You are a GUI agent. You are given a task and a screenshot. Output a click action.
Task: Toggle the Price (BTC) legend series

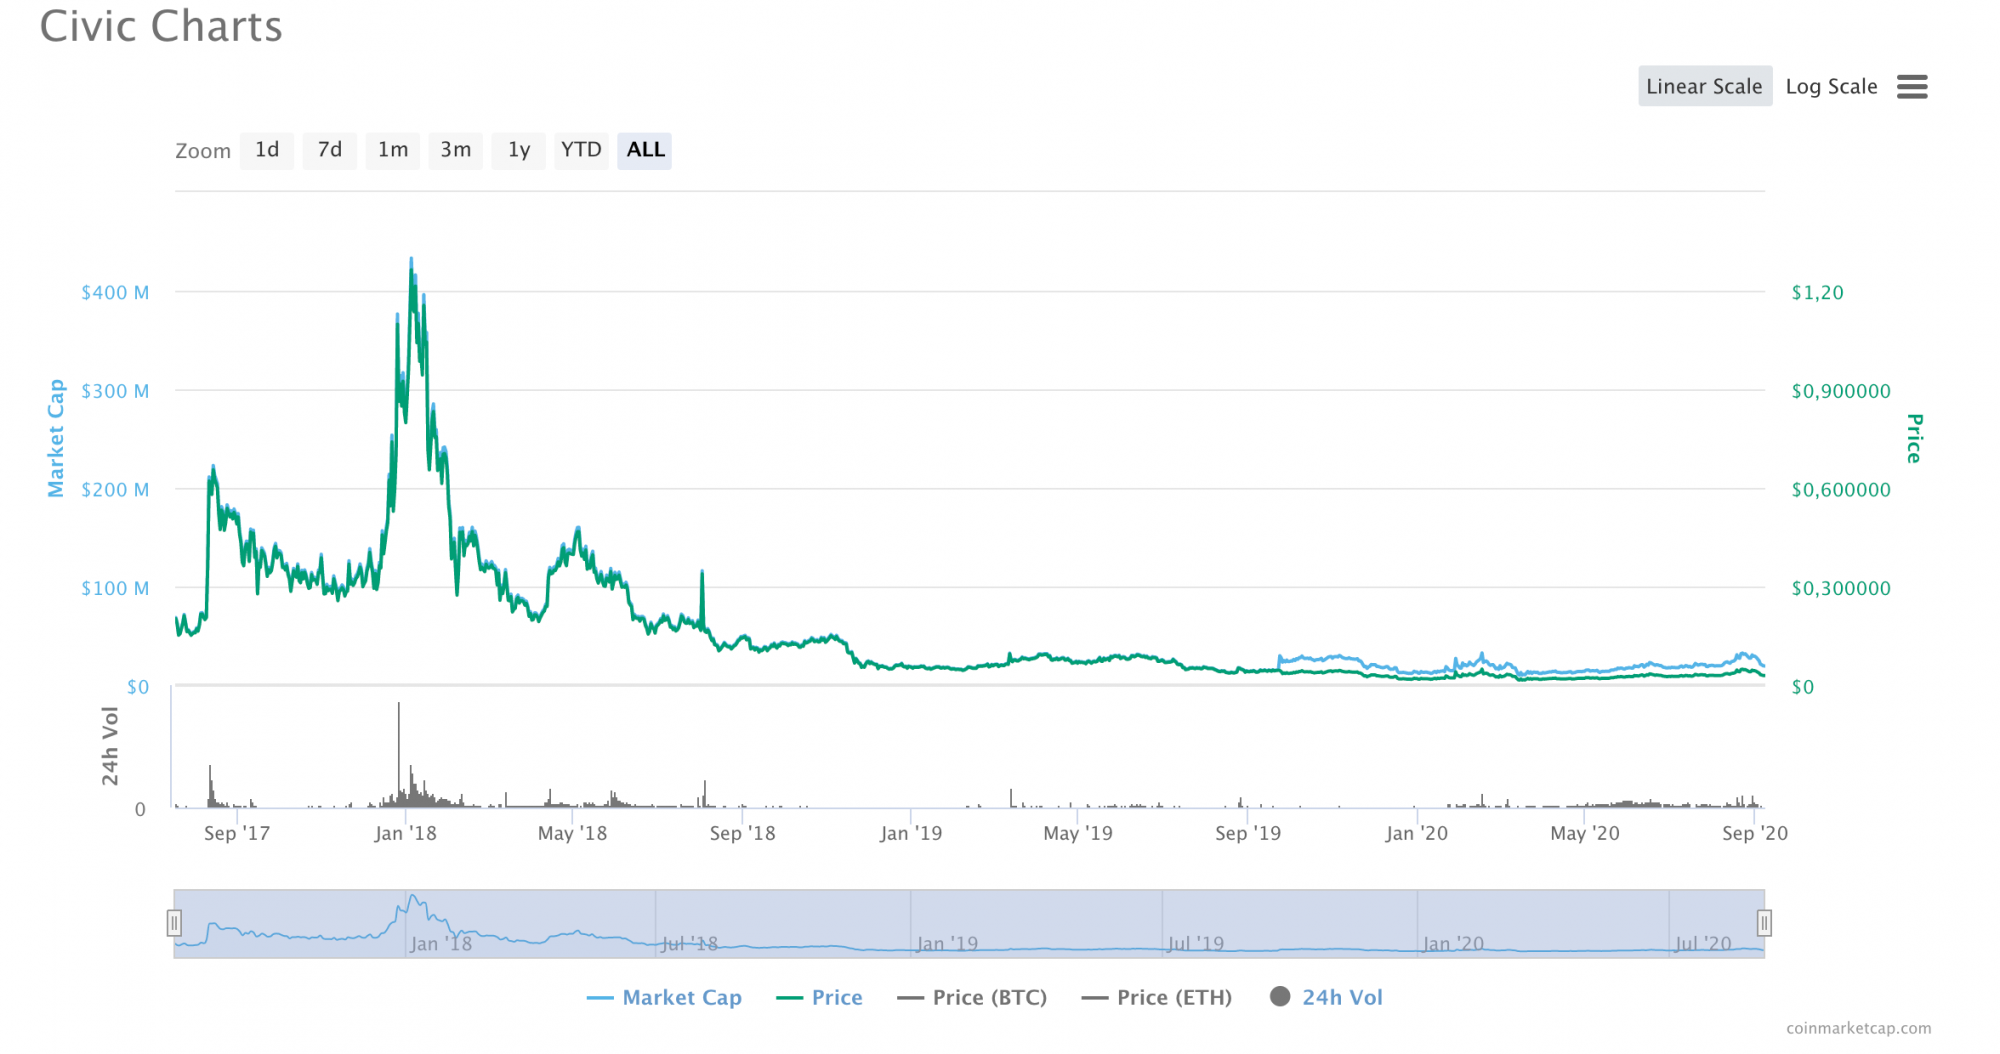[972, 997]
